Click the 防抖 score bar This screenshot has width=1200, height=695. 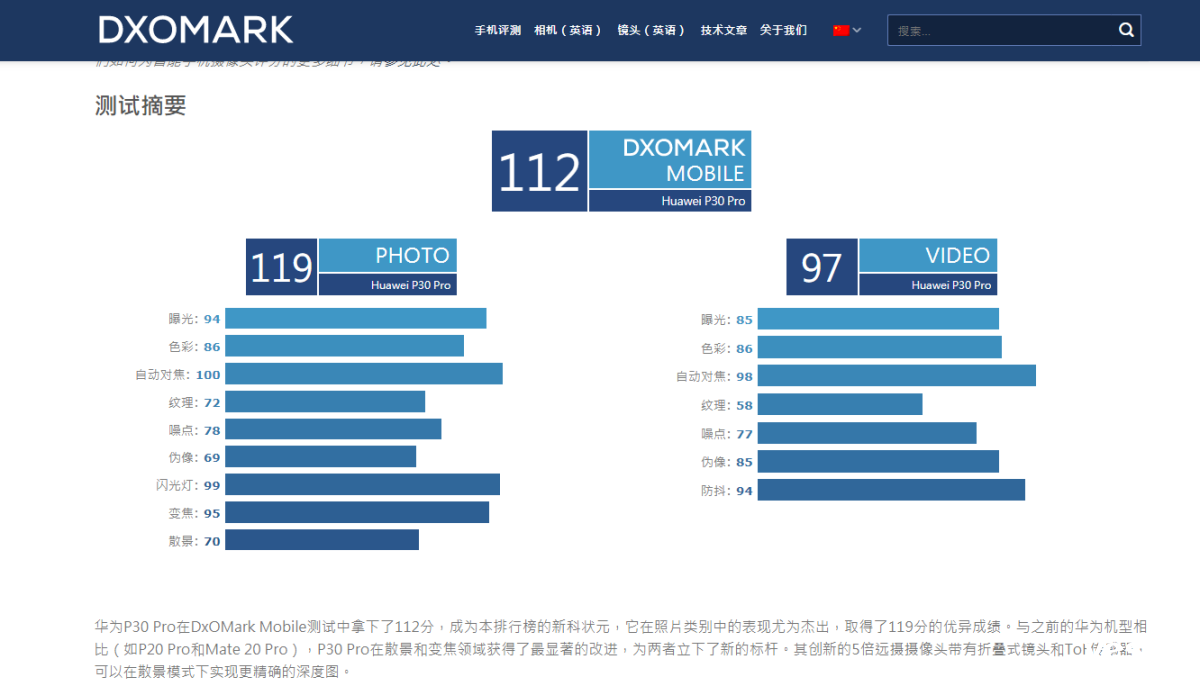click(x=891, y=490)
